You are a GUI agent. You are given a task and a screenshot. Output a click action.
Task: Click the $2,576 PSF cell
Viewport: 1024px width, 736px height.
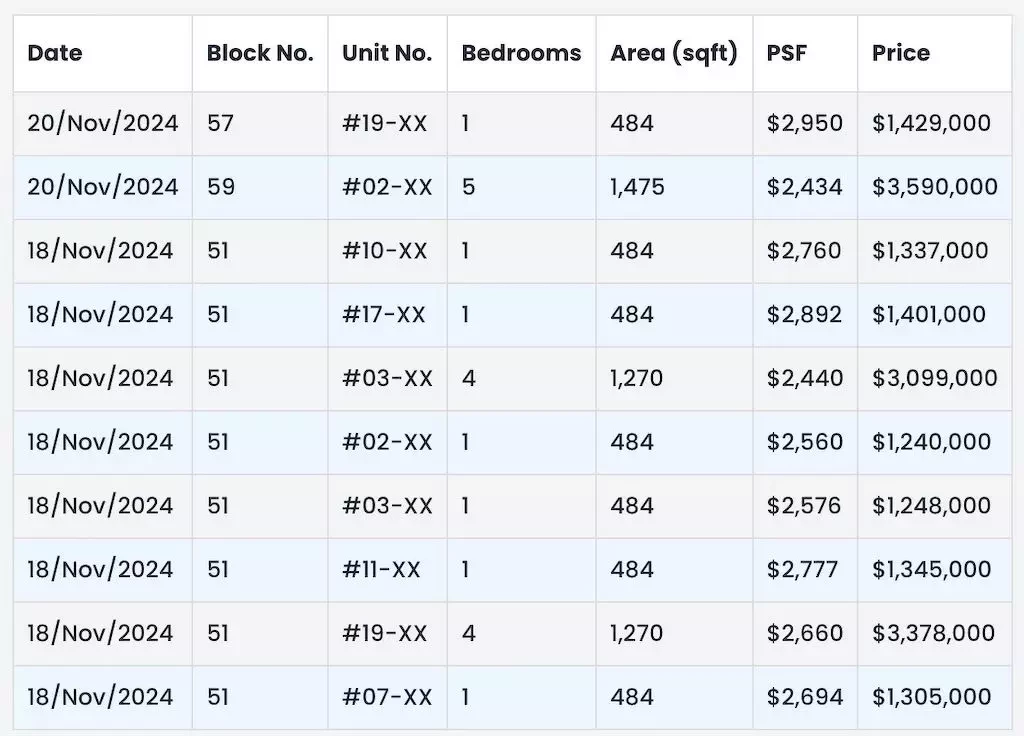[805, 506]
